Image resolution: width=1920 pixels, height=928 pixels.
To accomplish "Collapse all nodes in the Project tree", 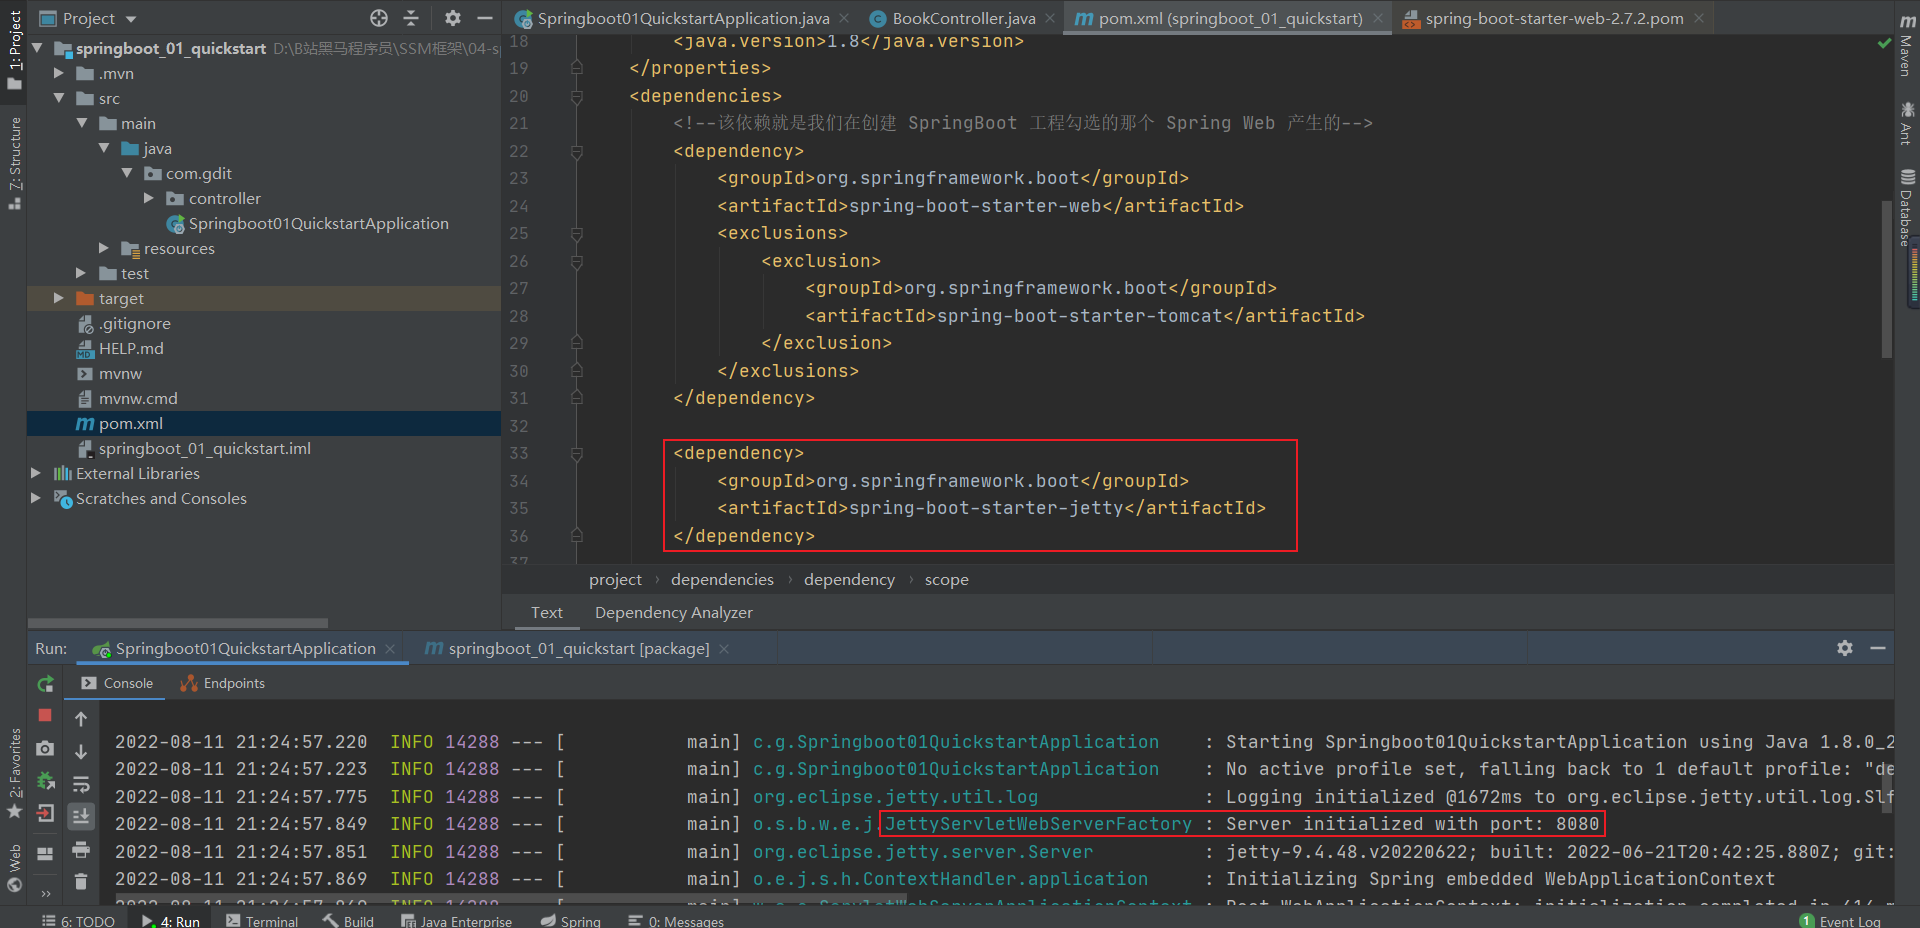I will point(411,18).
